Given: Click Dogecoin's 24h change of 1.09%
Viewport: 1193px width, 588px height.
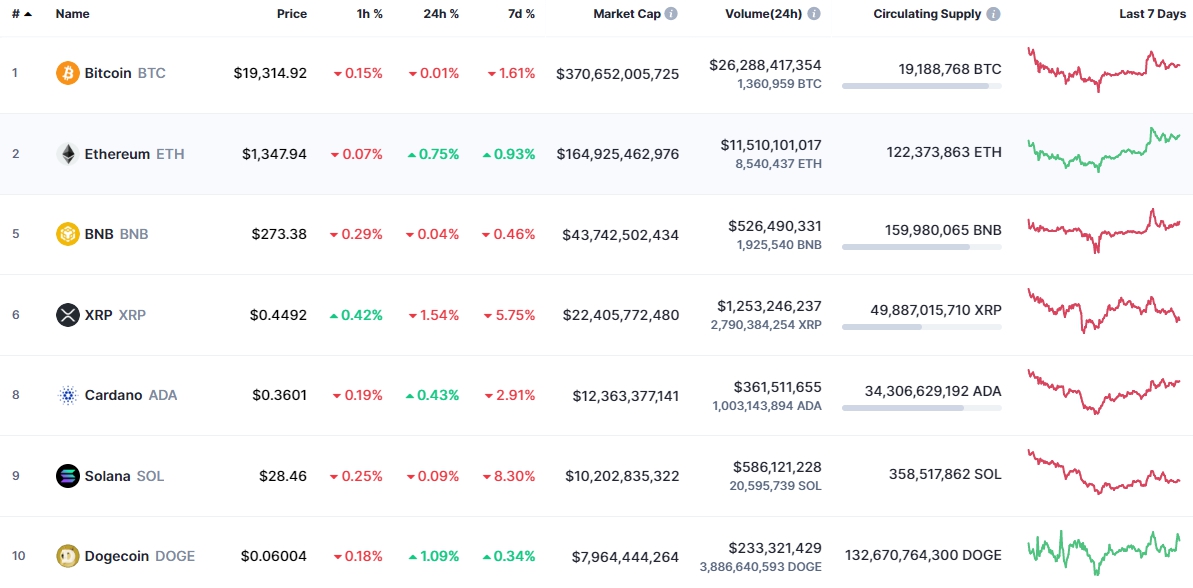Looking at the screenshot, I should click(433, 556).
